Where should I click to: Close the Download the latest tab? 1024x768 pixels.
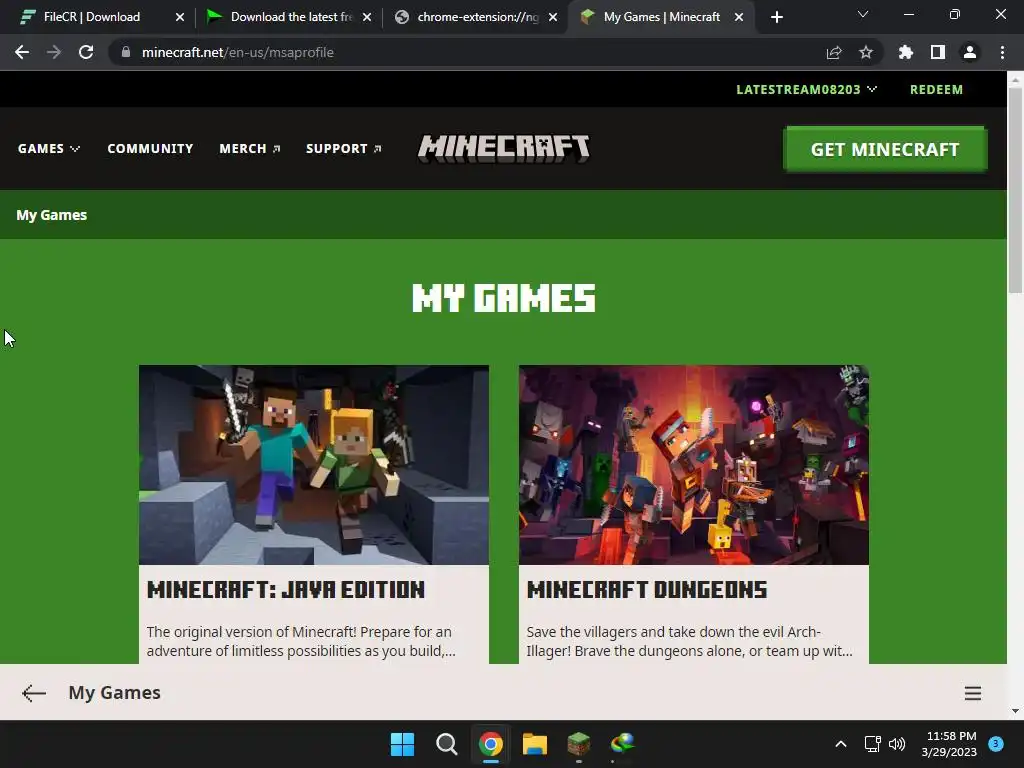tap(367, 17)
